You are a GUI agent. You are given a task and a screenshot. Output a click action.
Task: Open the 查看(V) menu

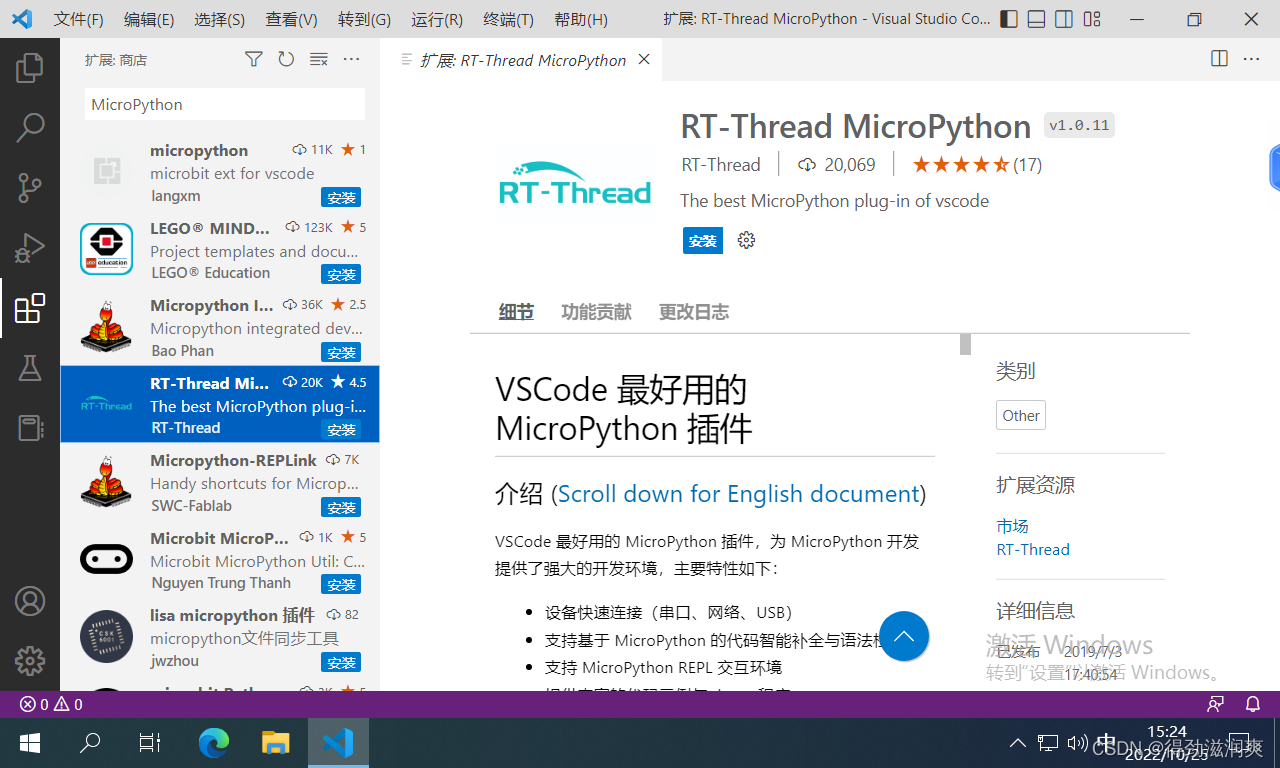291,19
